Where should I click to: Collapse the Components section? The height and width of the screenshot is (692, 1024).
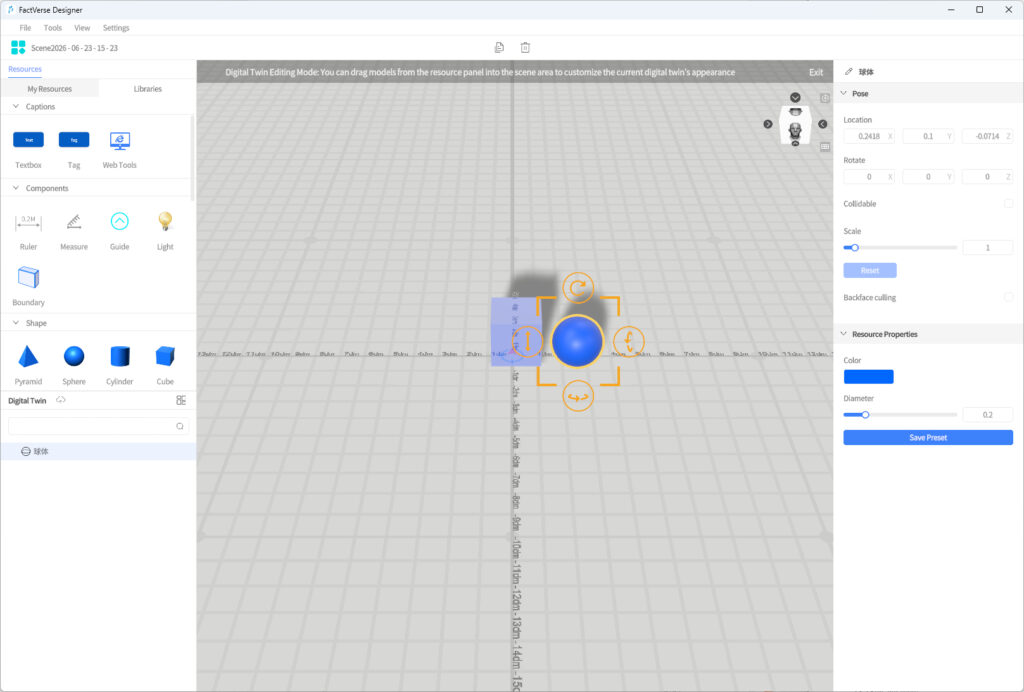tap(16, 188)
